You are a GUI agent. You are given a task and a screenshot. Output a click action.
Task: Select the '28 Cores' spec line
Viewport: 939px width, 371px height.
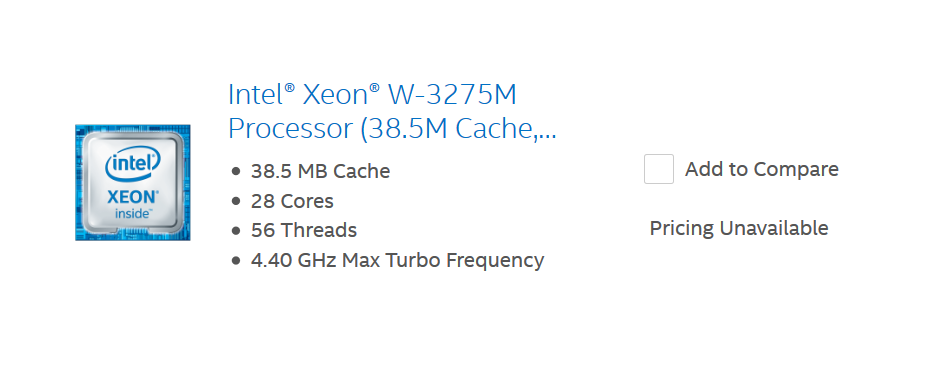tap(292, 201)
